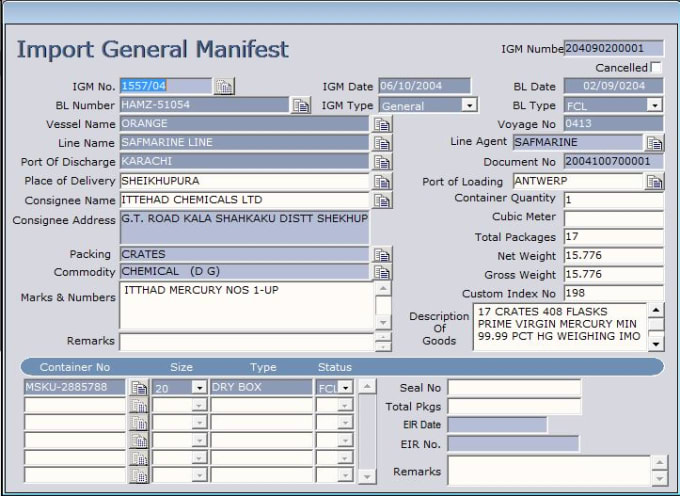Click Consignee Name ITTEHAD CHEMICALS LTD field
The width and height of the screenshot is (680, 496).
tap(244, 200)
